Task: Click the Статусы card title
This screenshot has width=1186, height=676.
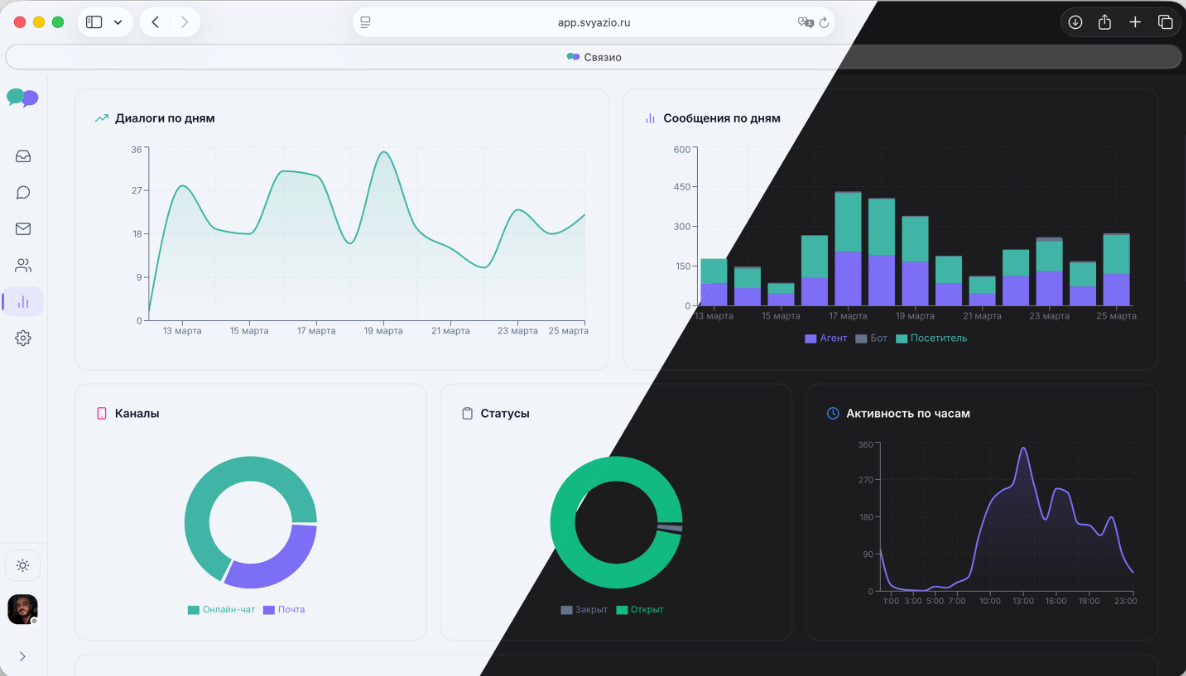Action: (505, 414)
